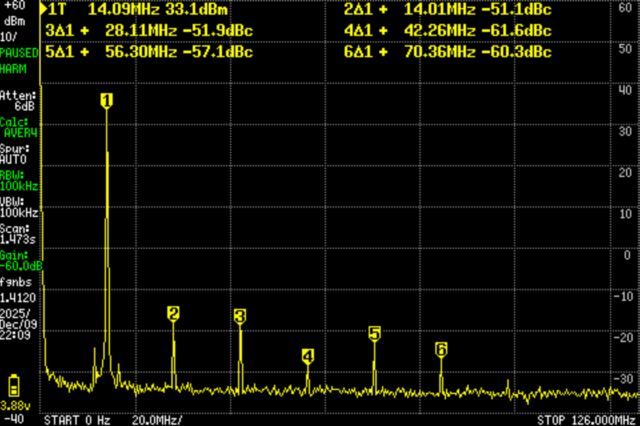This screenshot has width=640, height=426.
Task: Select the 2Δ1 14.01MHz marker readout
Action: point(448,10)
